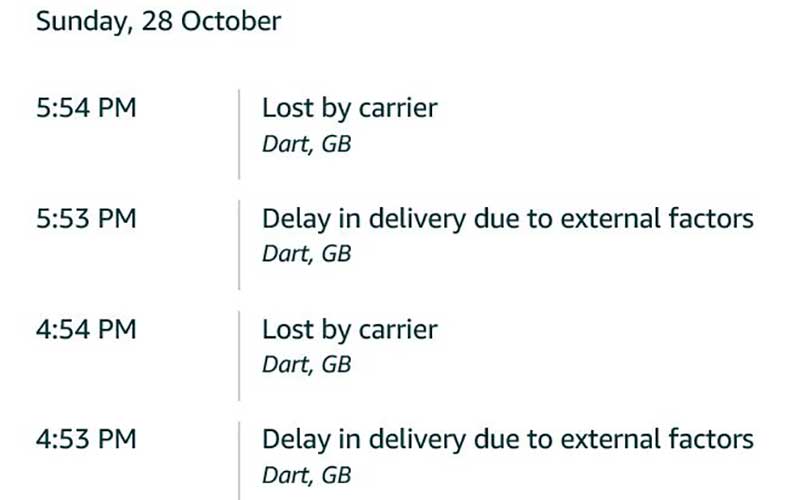Image resolution: width=800 pixels, height=500 pixels.
Task: Click Dart, GB location under 4:53 PM entry
Action: 306,475
